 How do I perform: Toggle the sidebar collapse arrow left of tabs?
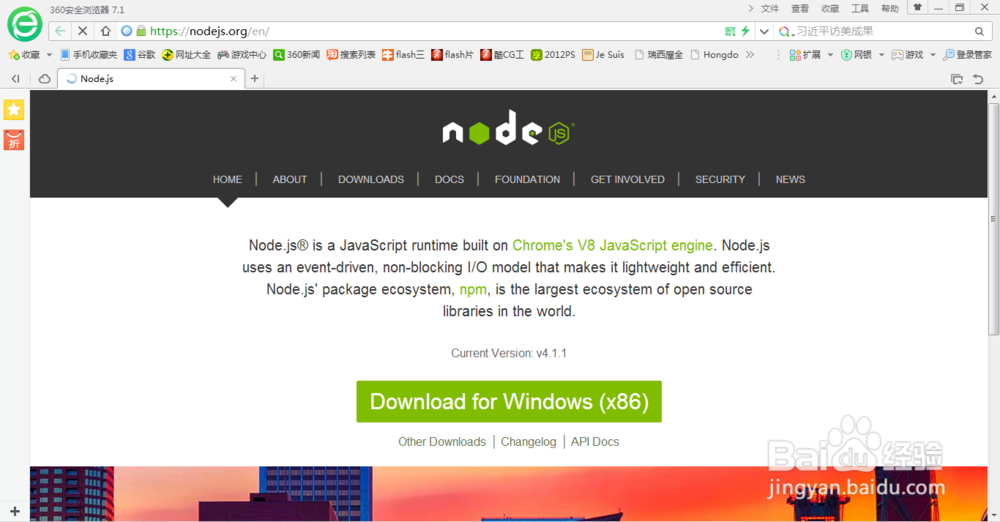click(15, 78)
